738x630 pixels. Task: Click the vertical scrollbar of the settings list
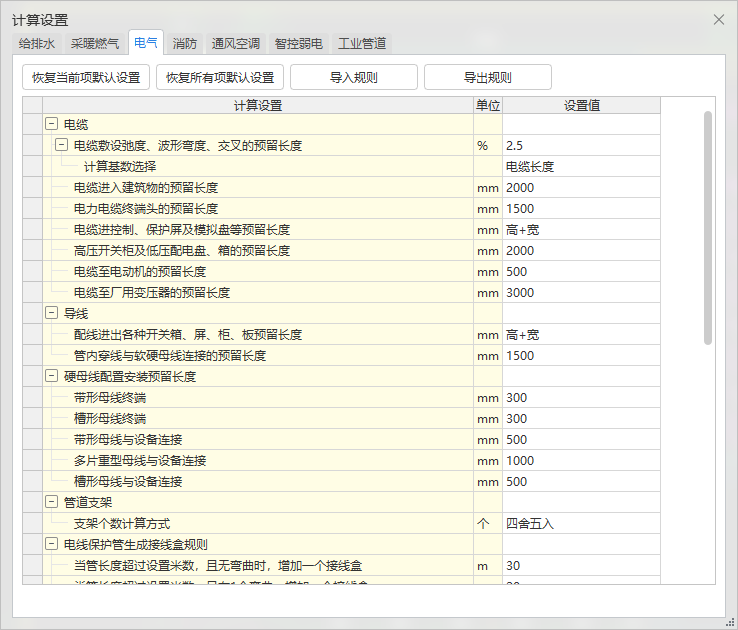[708, 228]
